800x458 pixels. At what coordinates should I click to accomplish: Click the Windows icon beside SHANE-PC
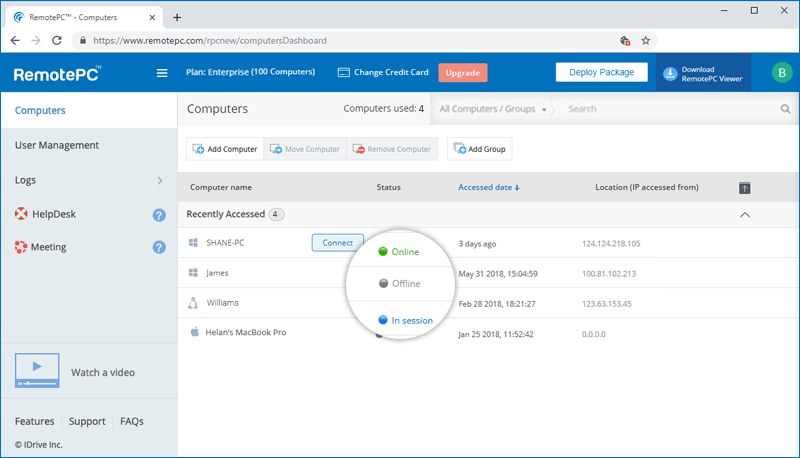[x=193, y=242]
